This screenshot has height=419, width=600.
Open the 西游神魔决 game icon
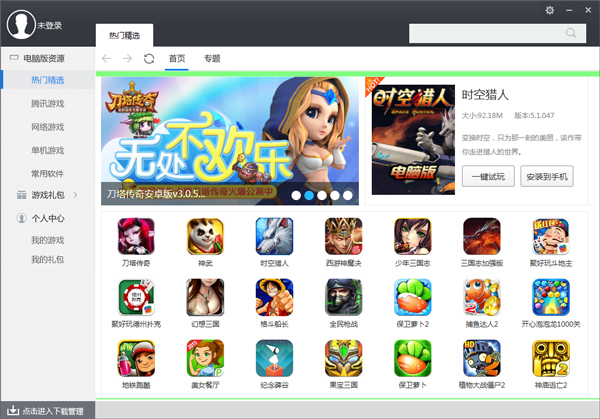(344, 236)
